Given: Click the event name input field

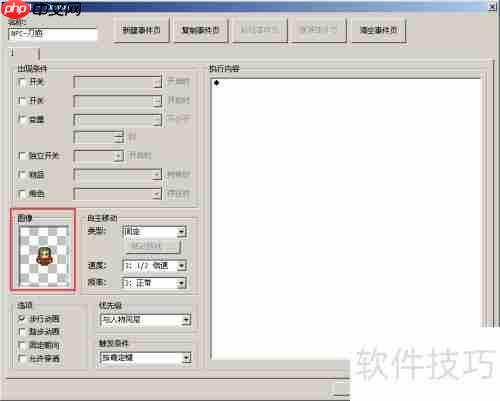Looking at the screenshot, I should click(53, 34).
